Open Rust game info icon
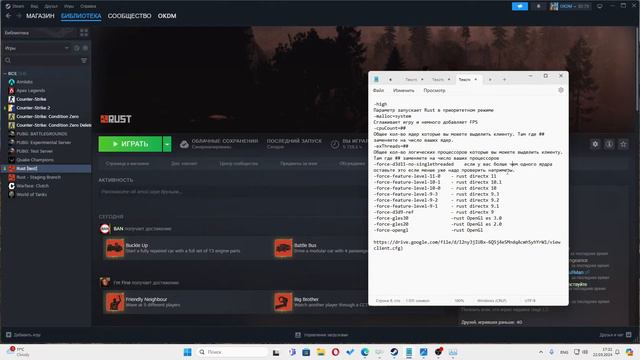 point(609,144)
